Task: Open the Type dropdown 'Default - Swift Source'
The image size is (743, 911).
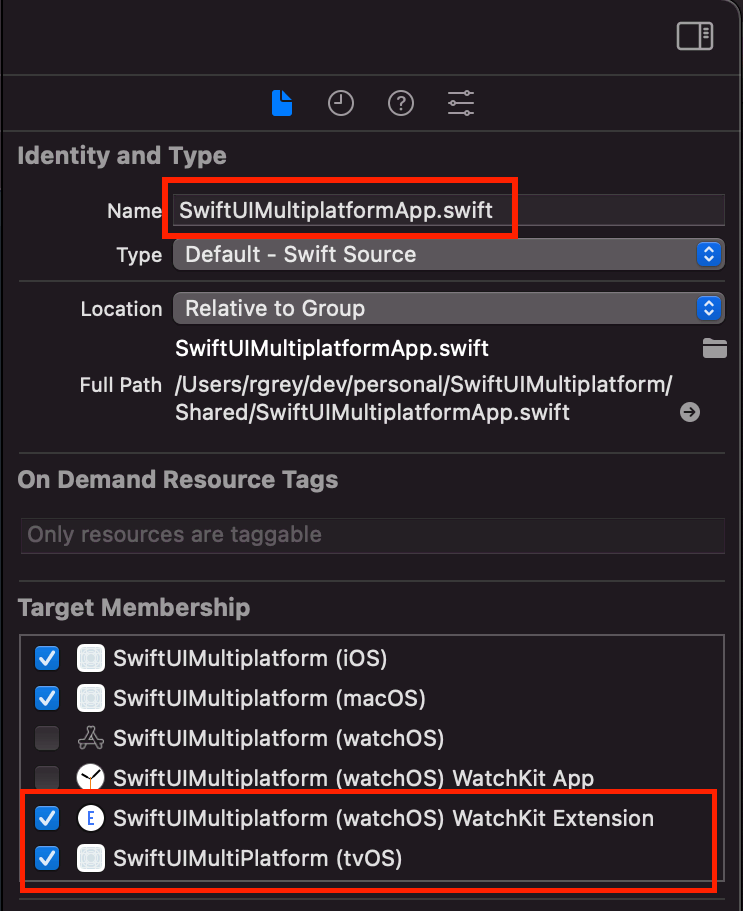Action: click(448, 254)
